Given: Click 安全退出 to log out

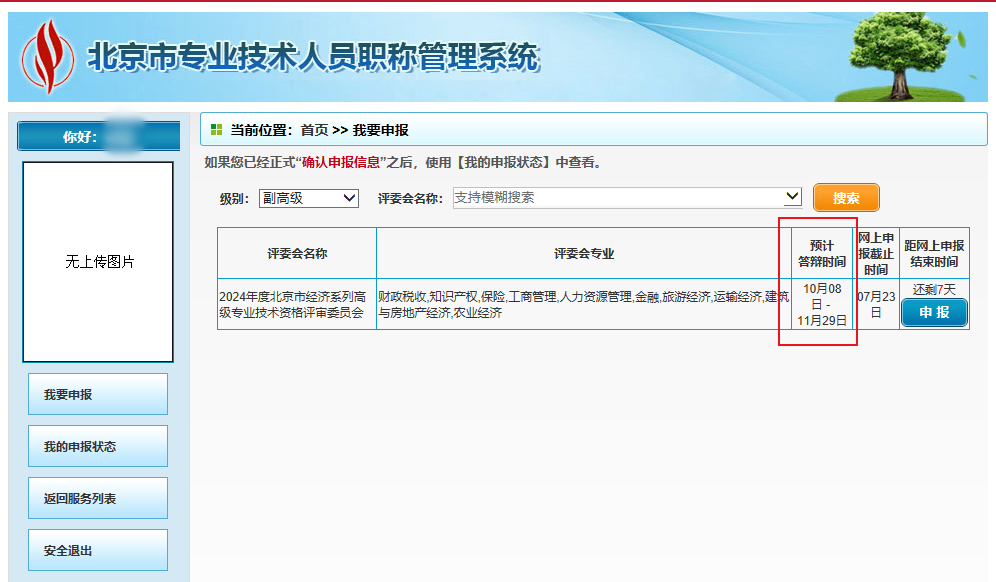Looking at the screenshot, I should click(97, 549).
